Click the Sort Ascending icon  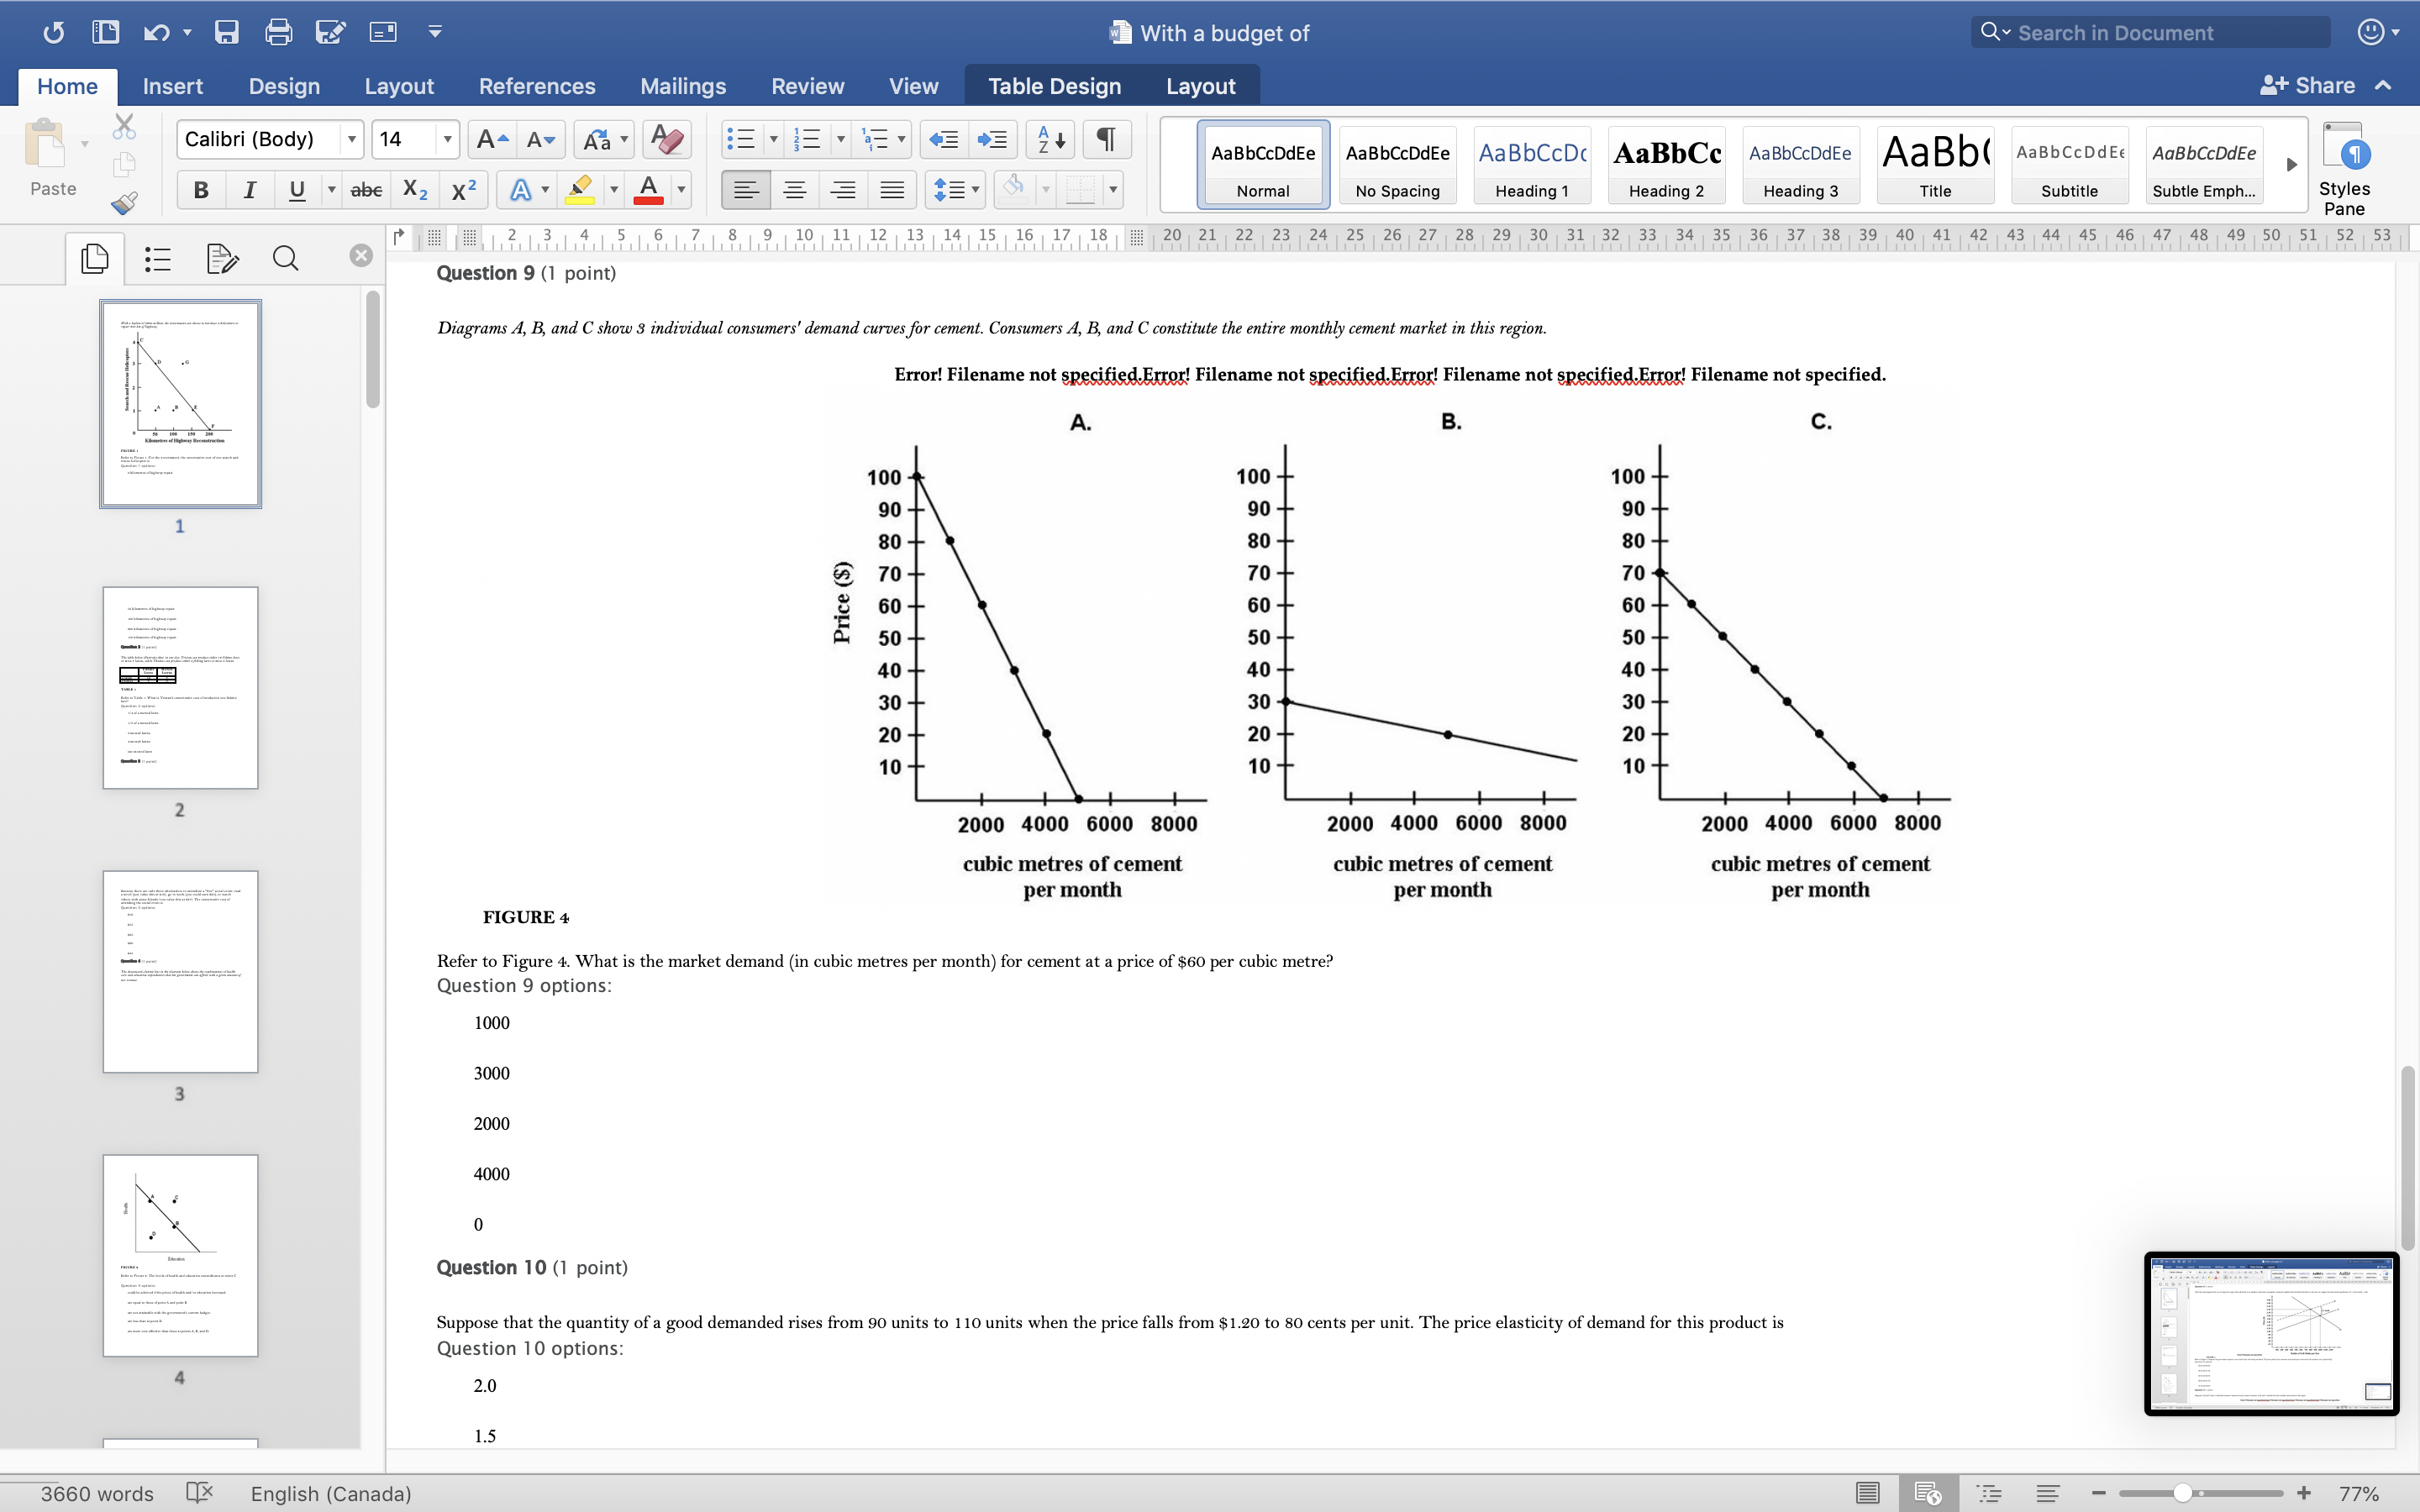1048,139
